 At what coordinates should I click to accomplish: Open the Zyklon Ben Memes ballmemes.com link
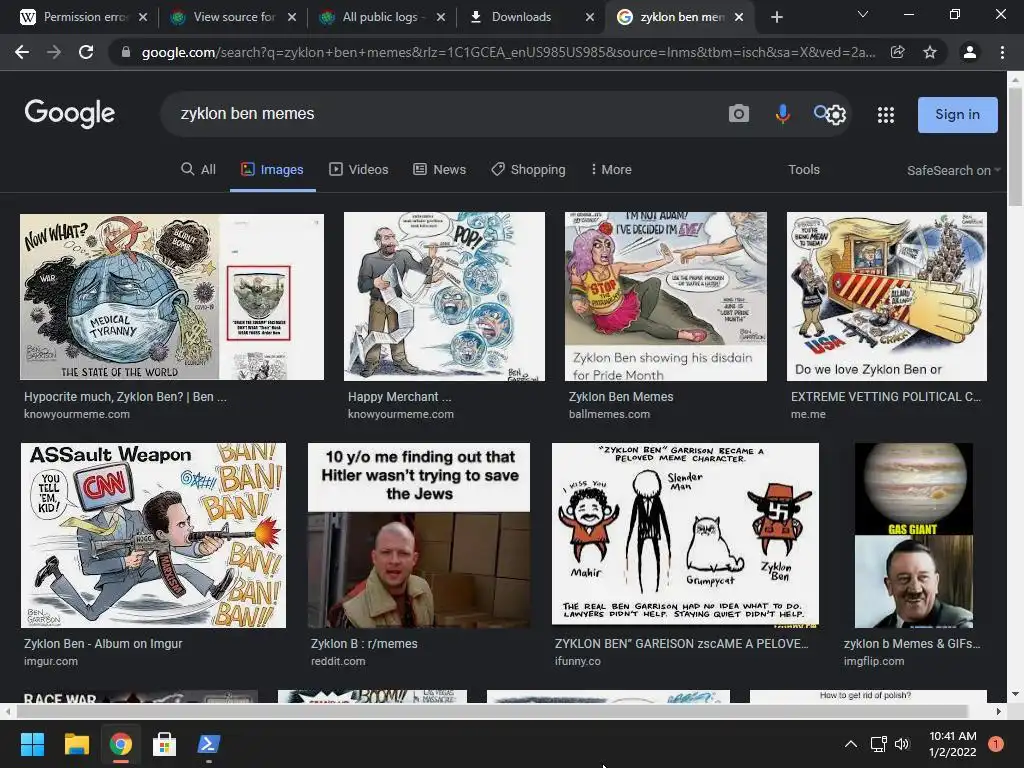[x=620, y=396]
